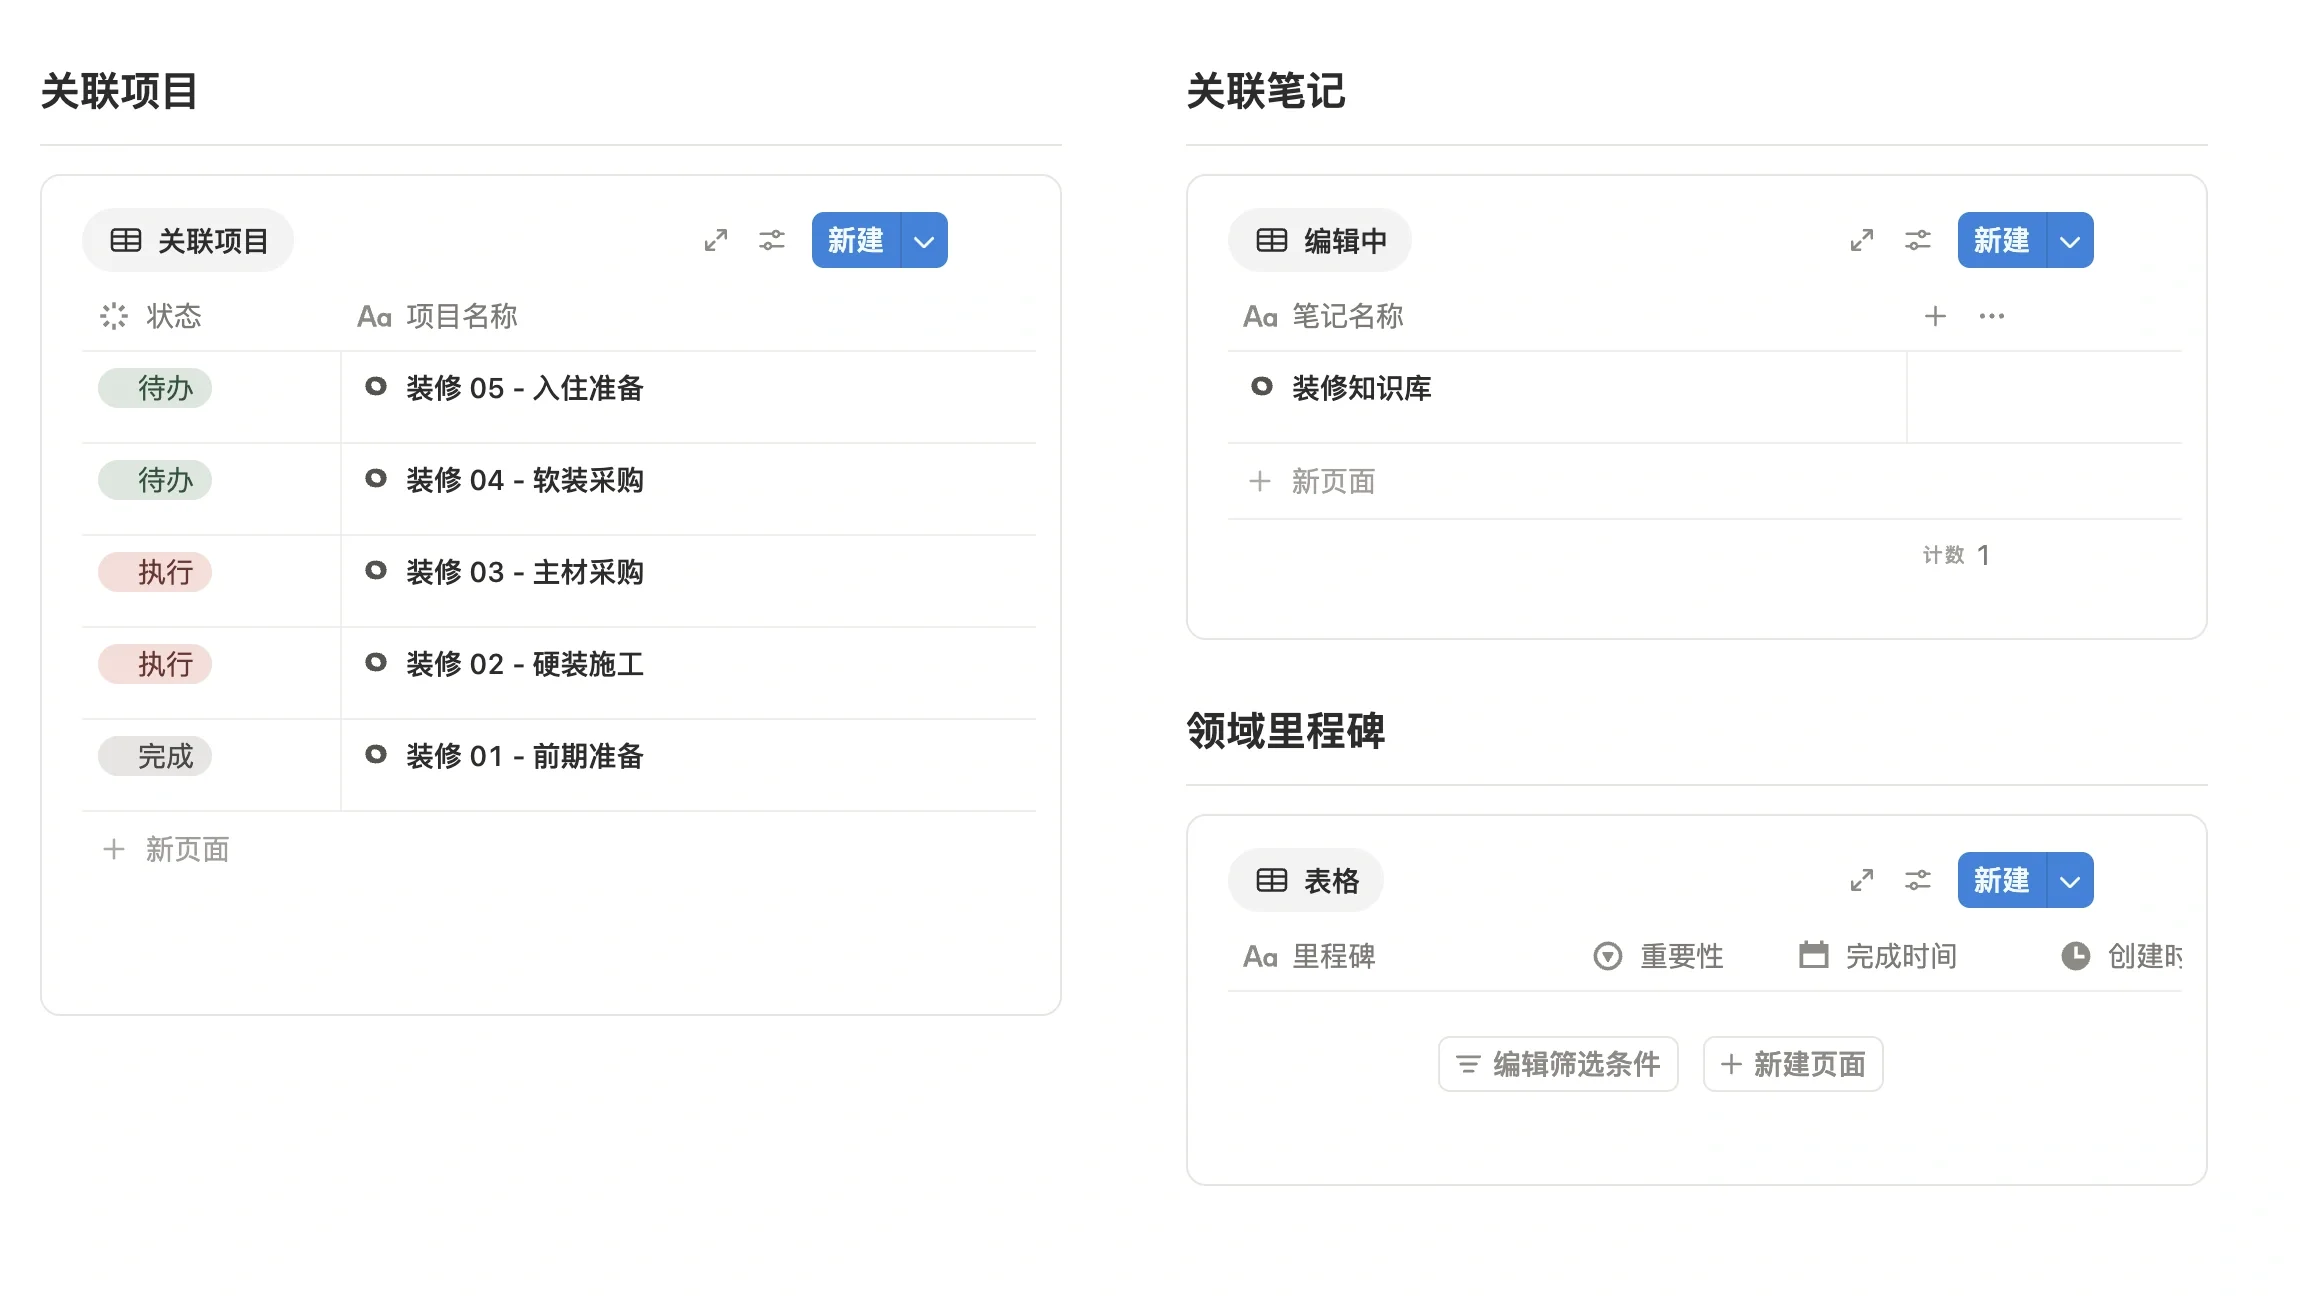The image size is (2300, 1300).
Task: Add property column next to 笔记名称
Action: click(x=1935, y=316)
